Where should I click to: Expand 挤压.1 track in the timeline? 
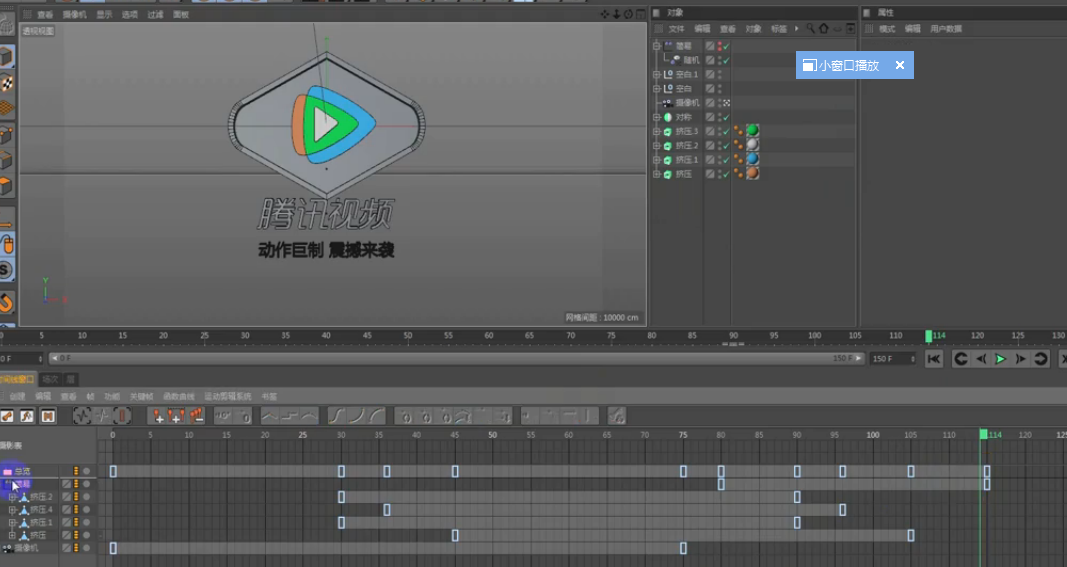pos(12,523)
